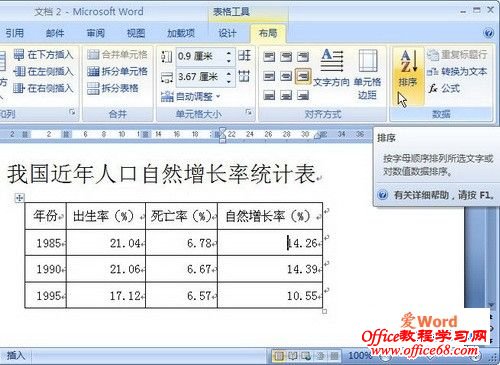Select Align Top Left alignment
Viewport: 500px width, 365px height.
tap(269, 57)
